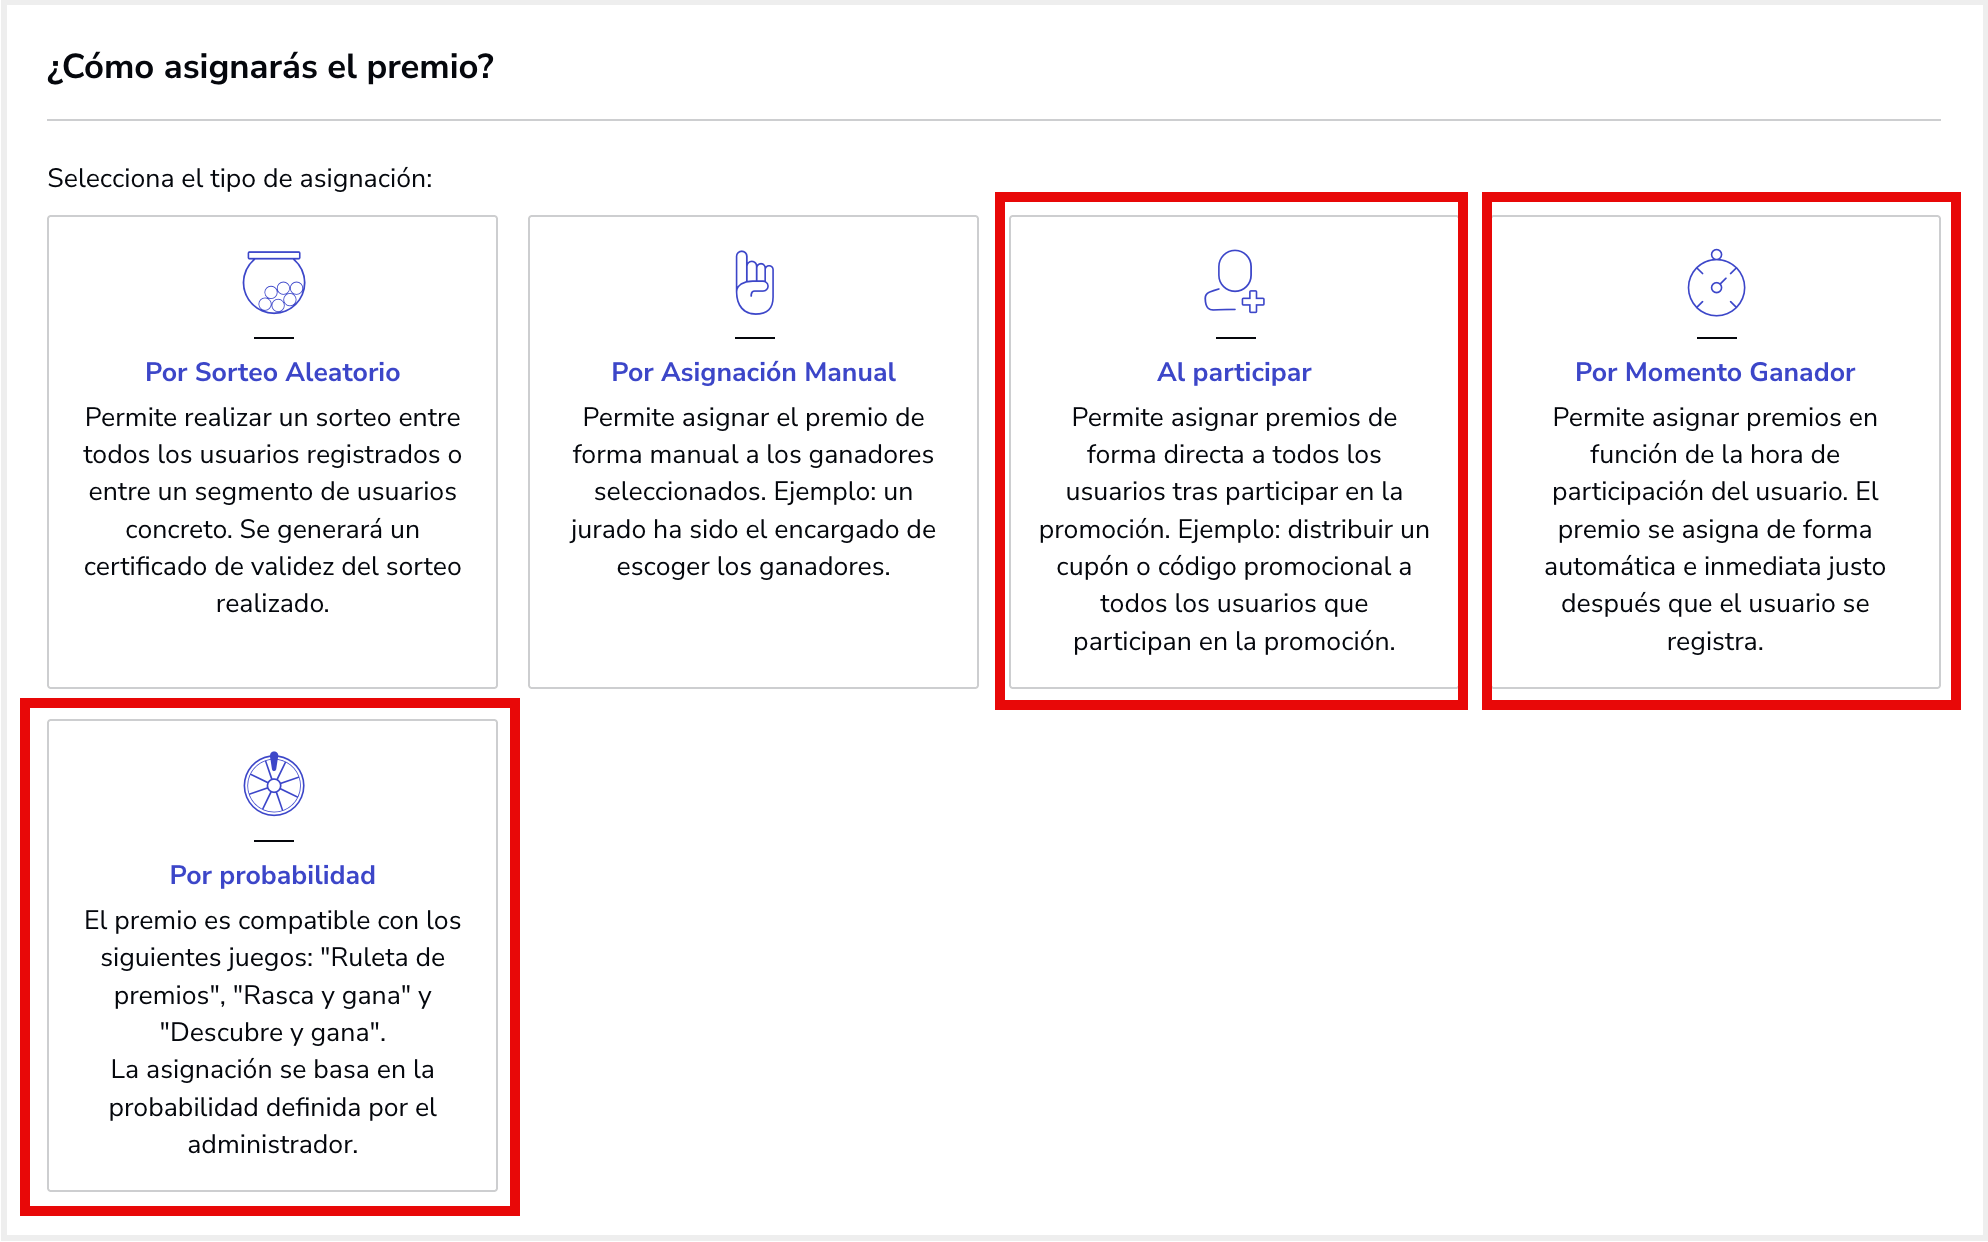Click the raffle ball jar icon
Image resolution: width=1988 pixels, height=1242 pixels.
point(273,282)
